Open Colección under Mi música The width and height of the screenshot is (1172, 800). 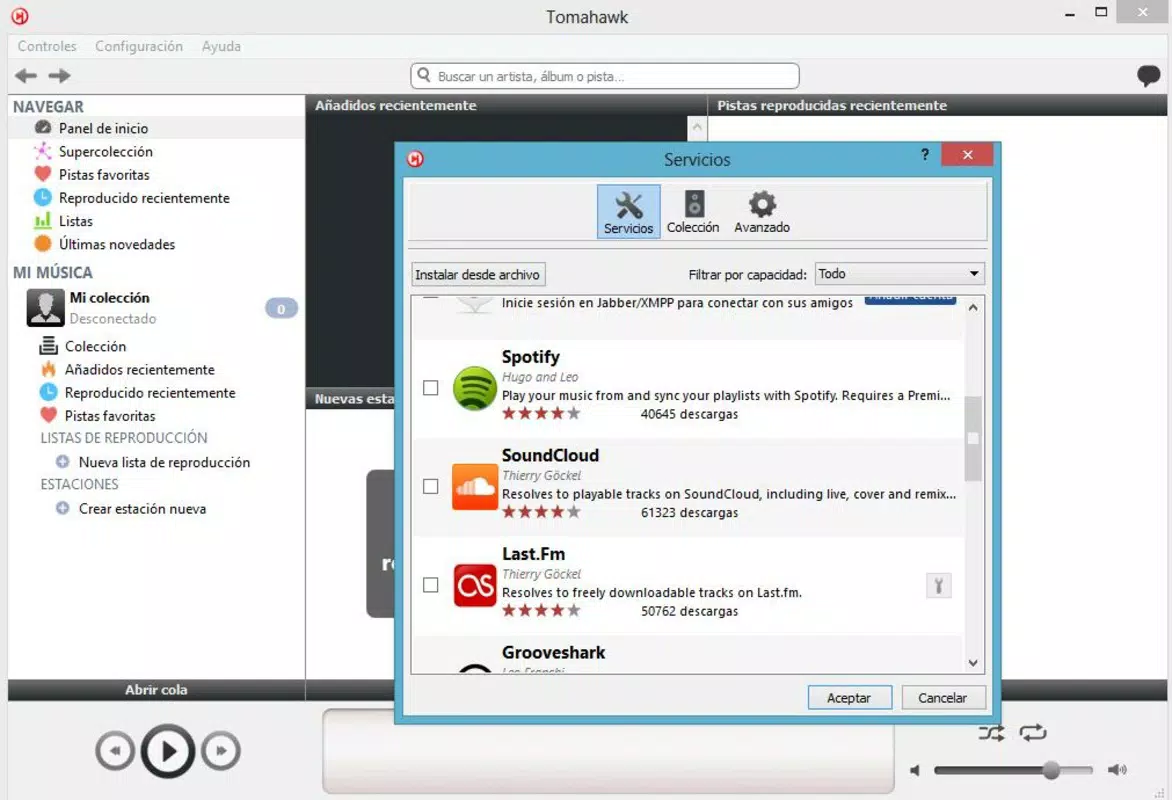click(x=95, y=346)
